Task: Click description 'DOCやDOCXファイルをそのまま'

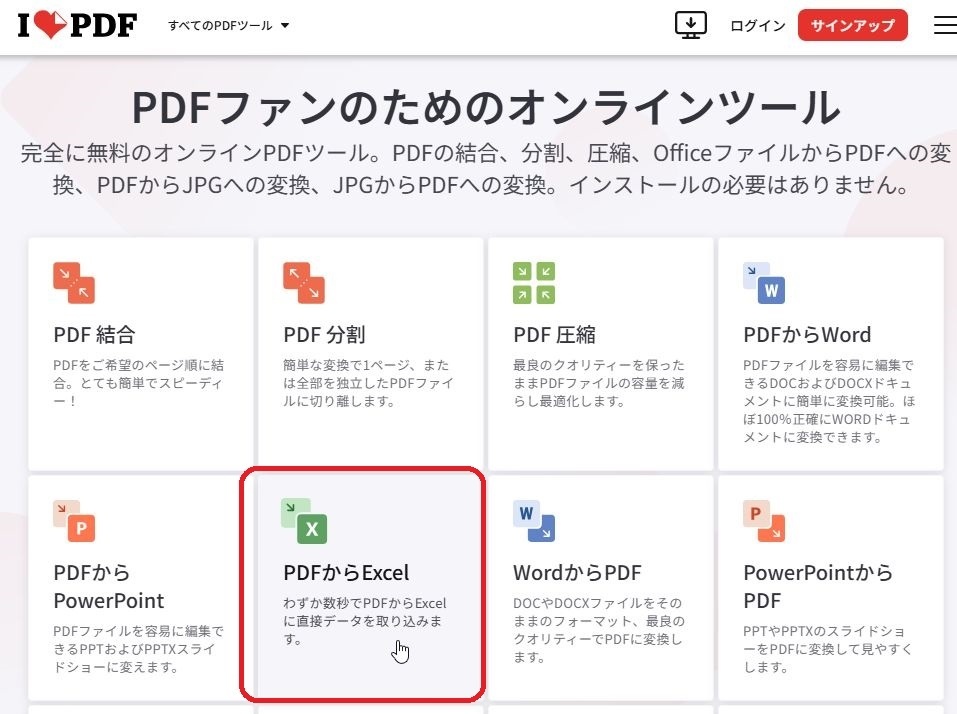Action: pyautogui.click(x=599, y=630)
